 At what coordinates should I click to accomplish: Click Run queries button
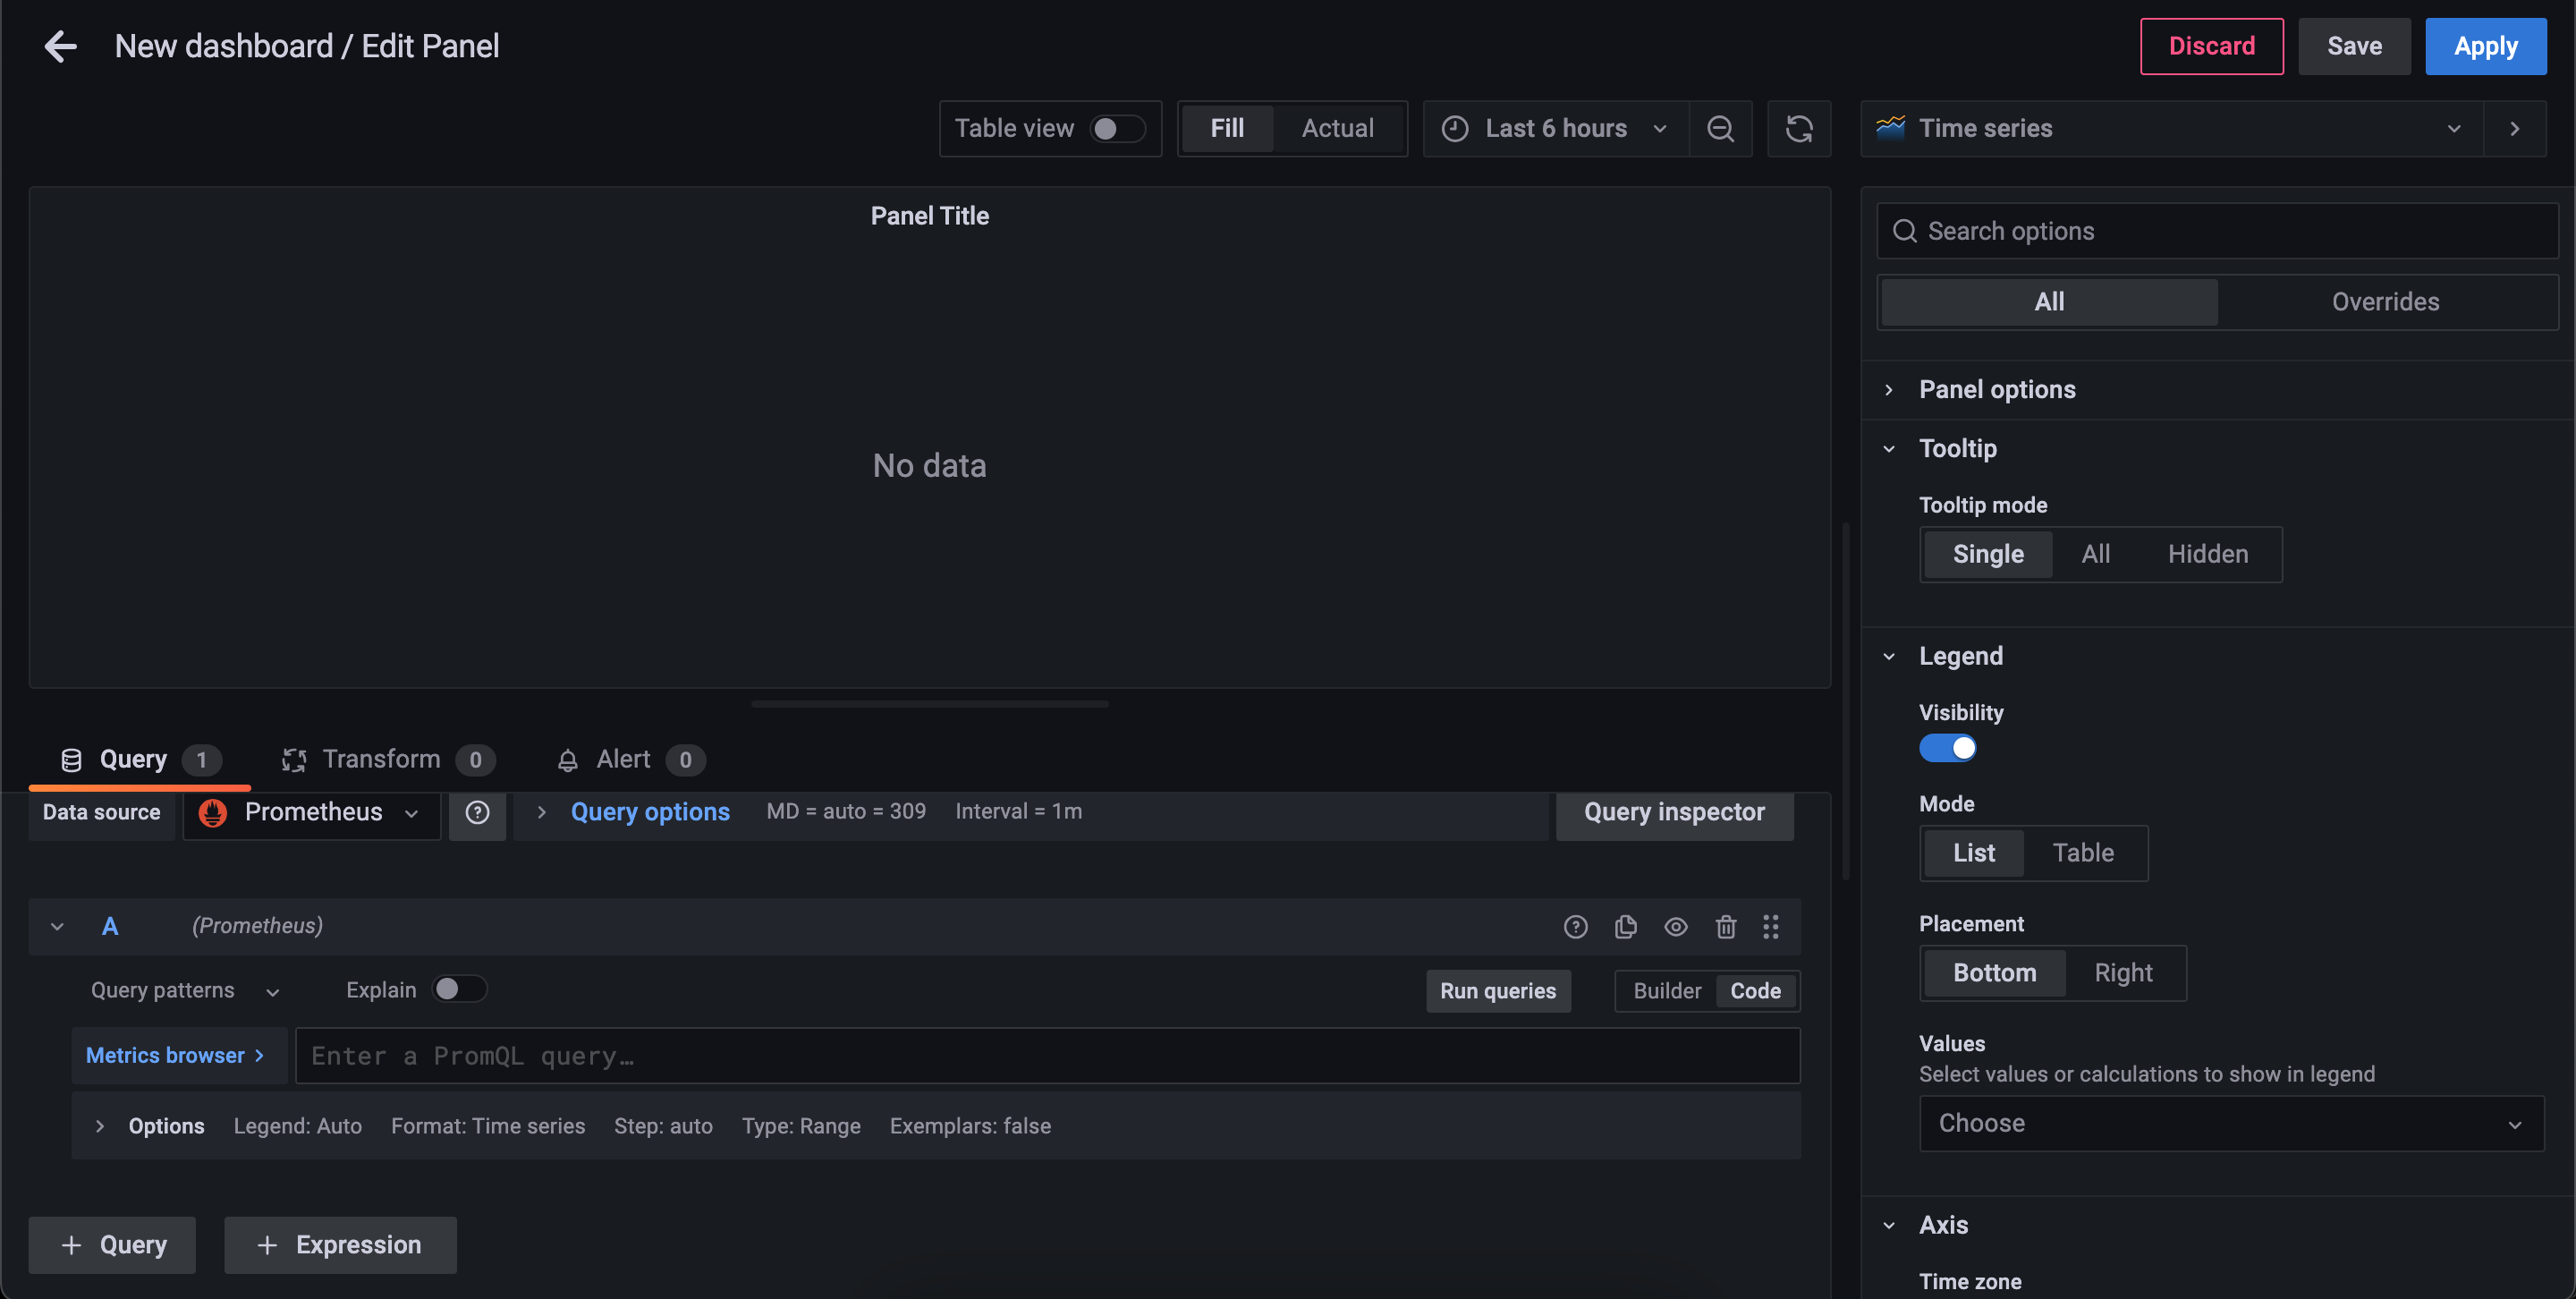click(1497, 991)
